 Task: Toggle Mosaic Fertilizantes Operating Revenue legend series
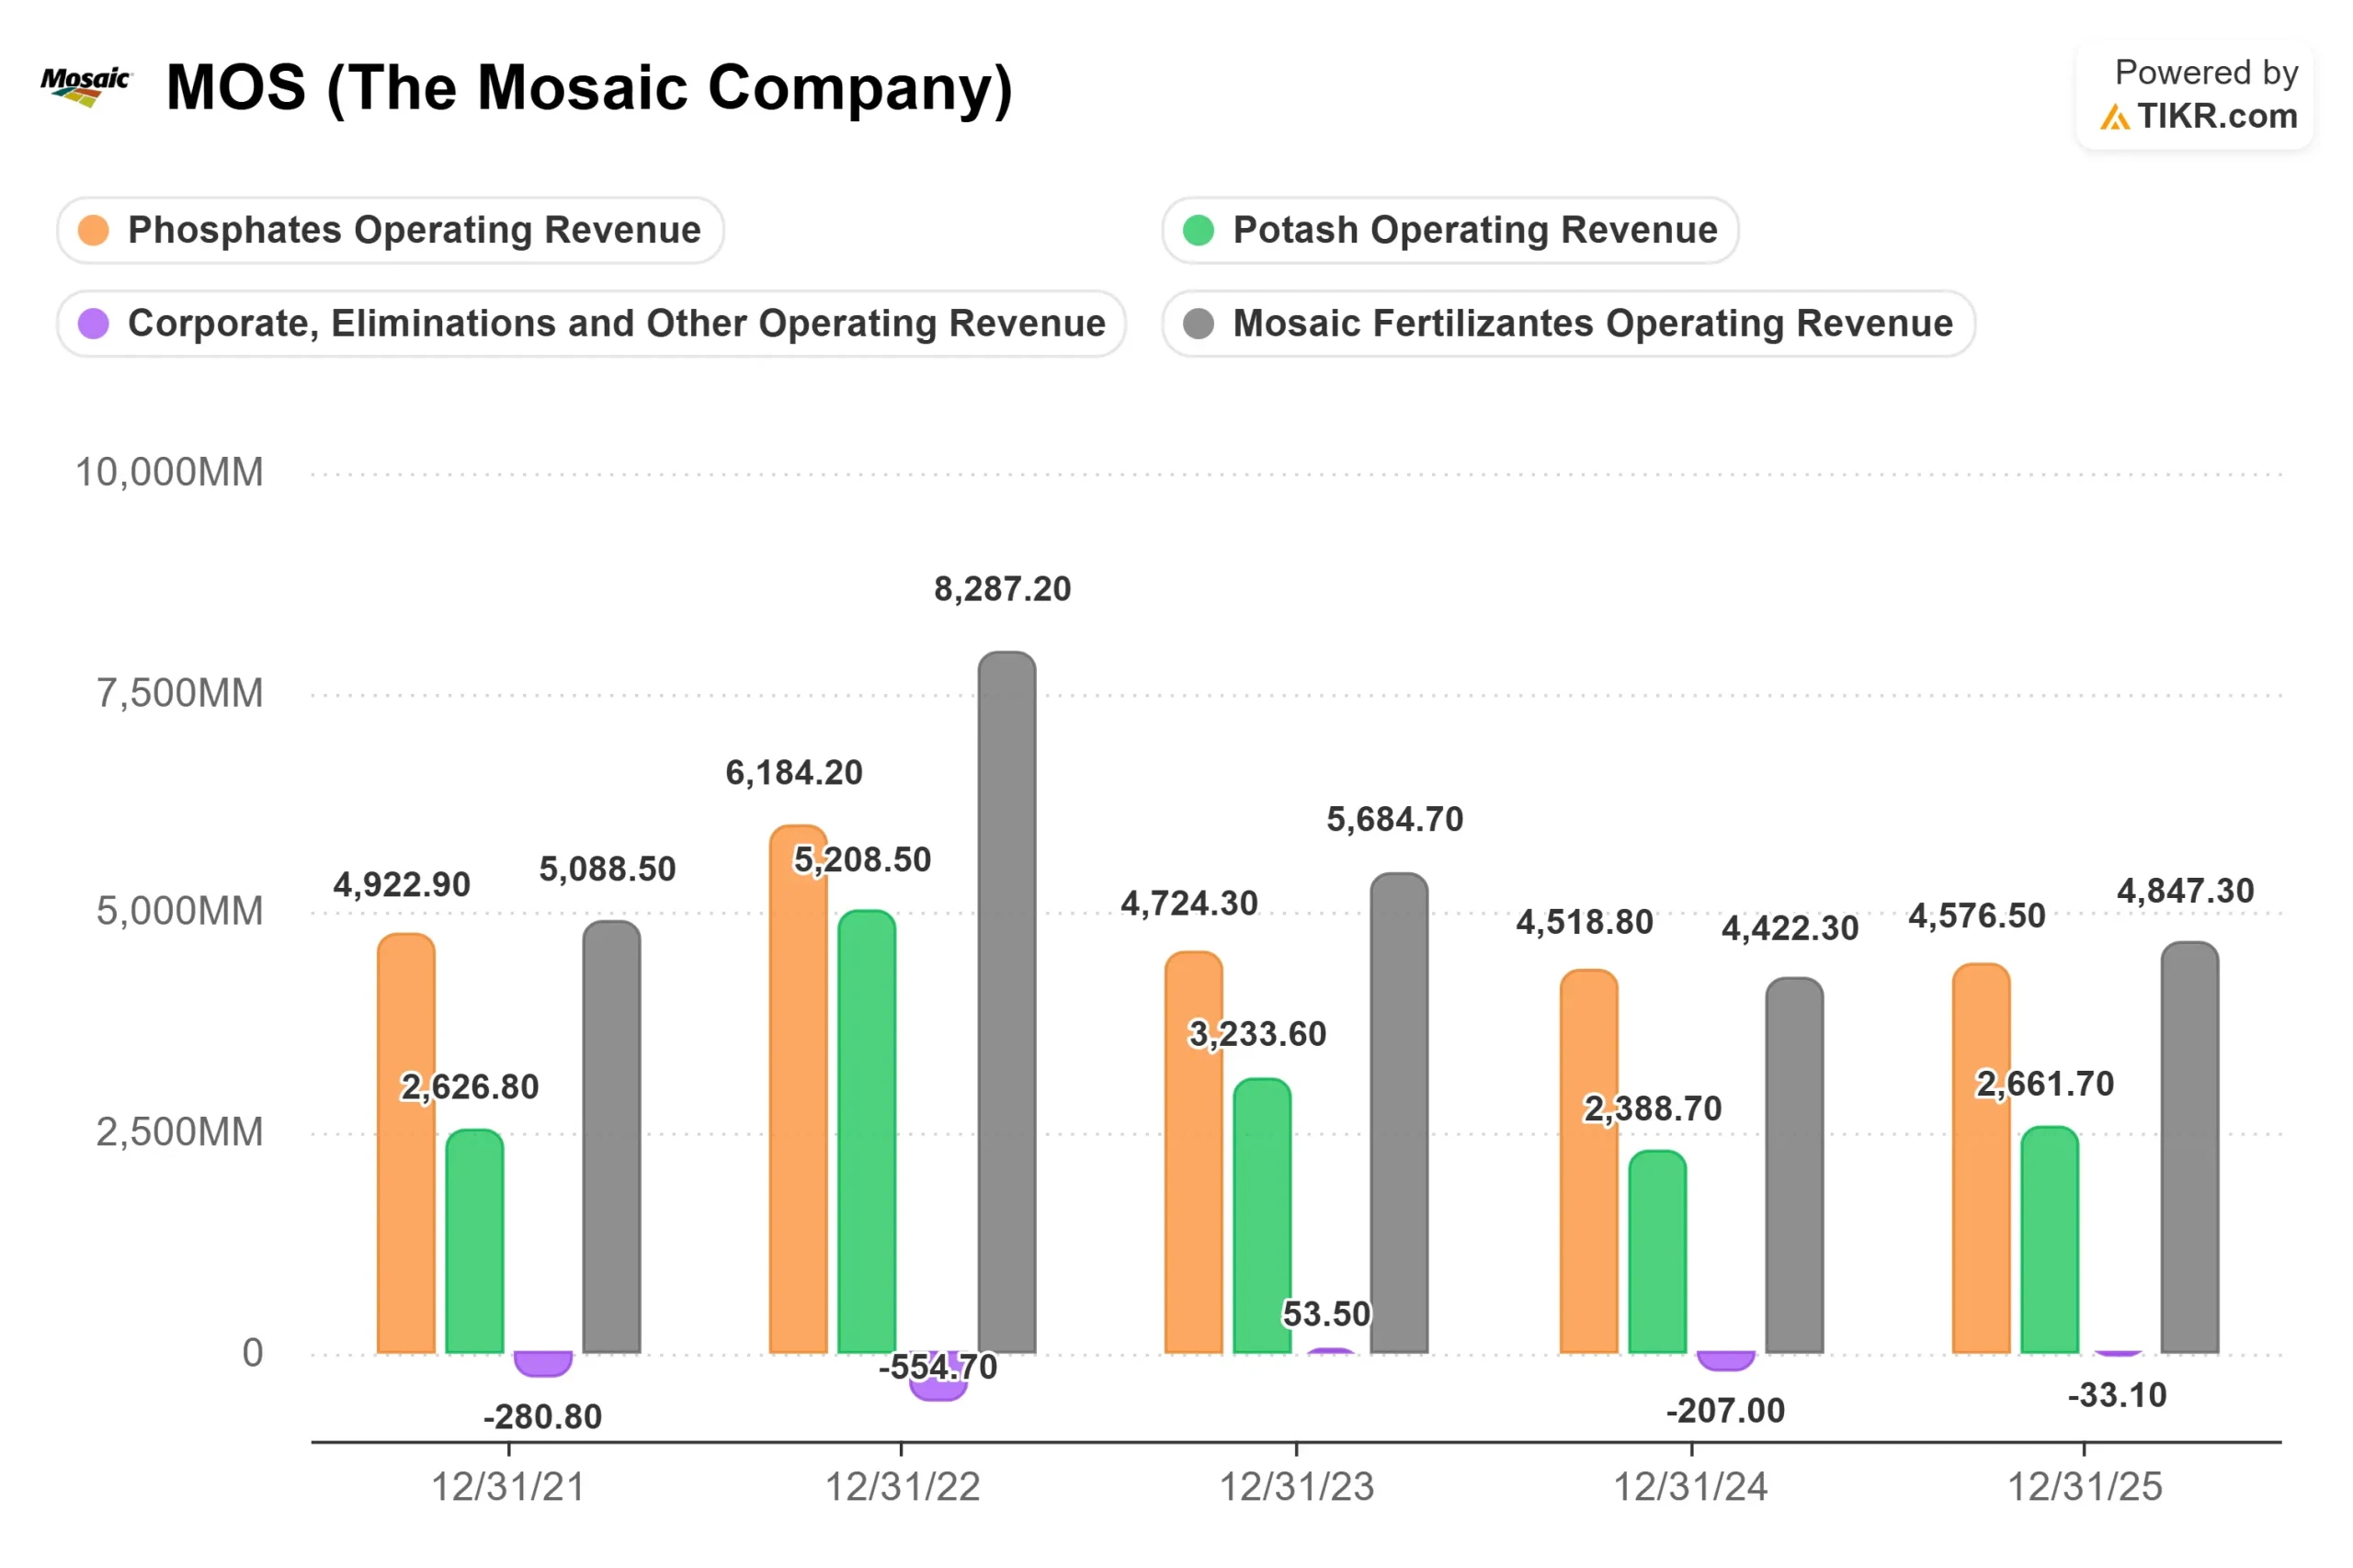pos(1567,323)
